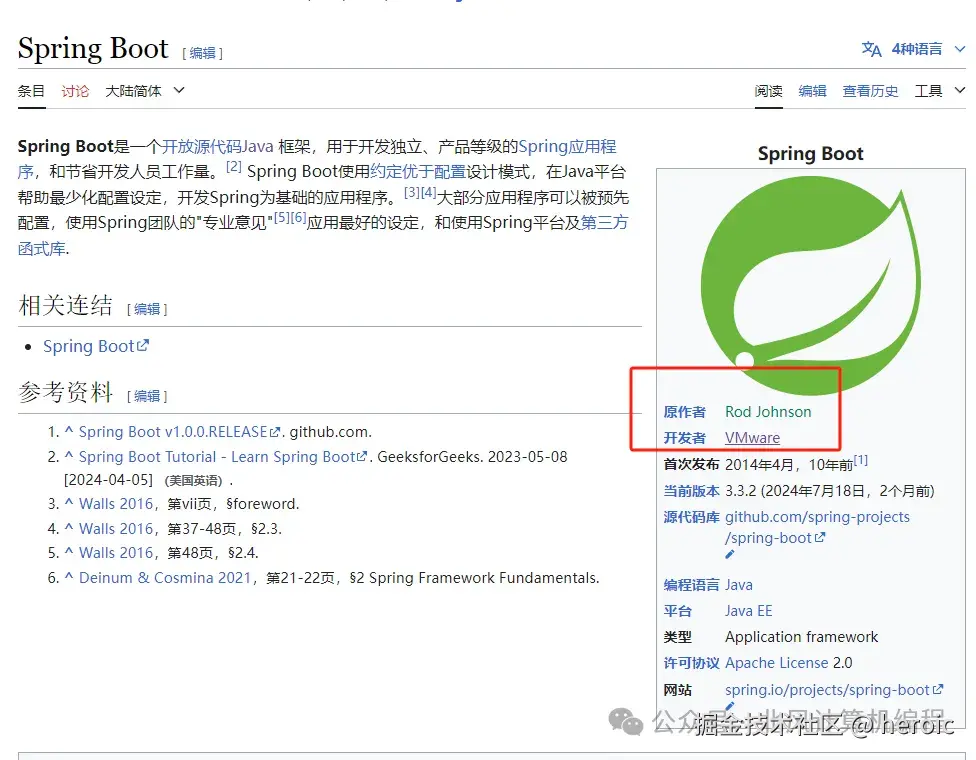Open the 查看历史 tab
Viewport: 976px width, 760px height.
870,91
